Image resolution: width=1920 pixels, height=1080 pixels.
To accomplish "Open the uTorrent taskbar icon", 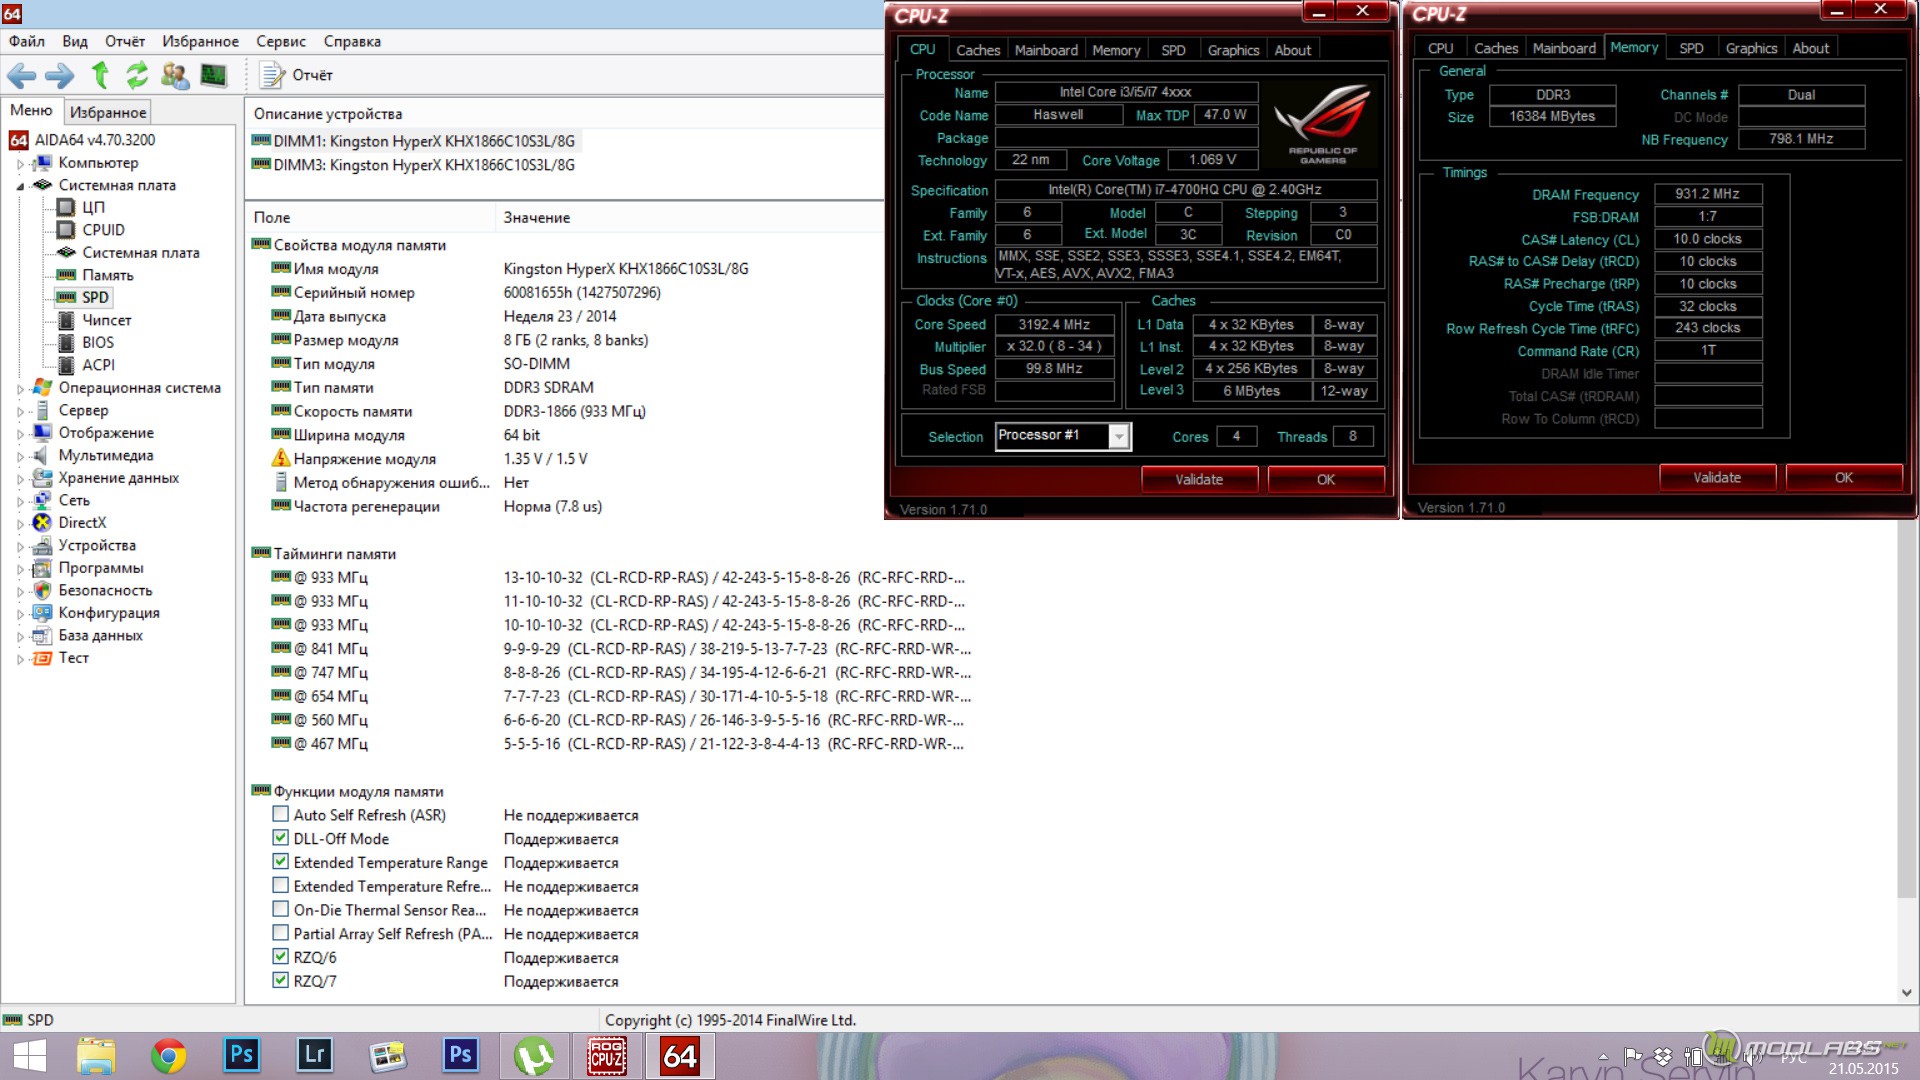I will [x=534, y=1056].
